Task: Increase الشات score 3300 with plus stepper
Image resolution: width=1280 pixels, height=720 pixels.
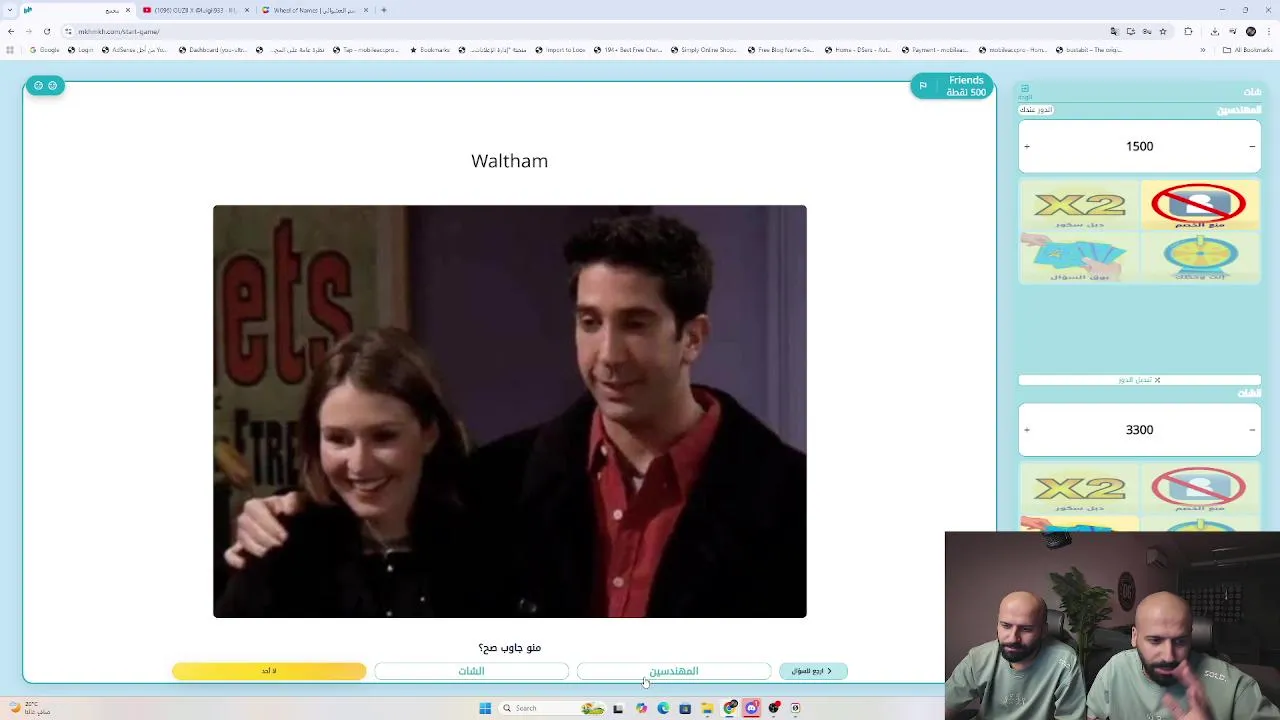Action: (1027, 430)
